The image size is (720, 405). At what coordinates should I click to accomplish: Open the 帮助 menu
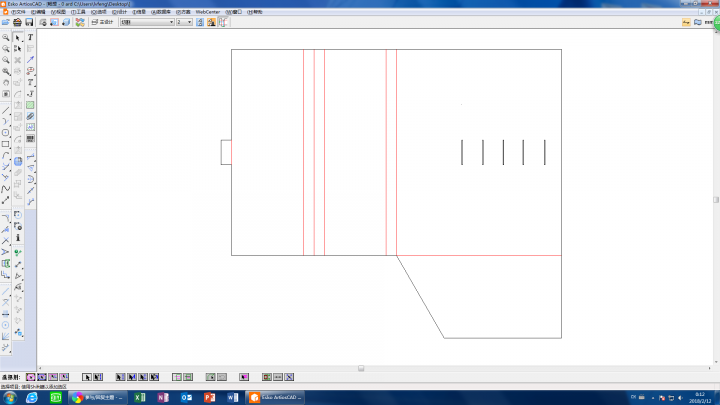point(255,11)
